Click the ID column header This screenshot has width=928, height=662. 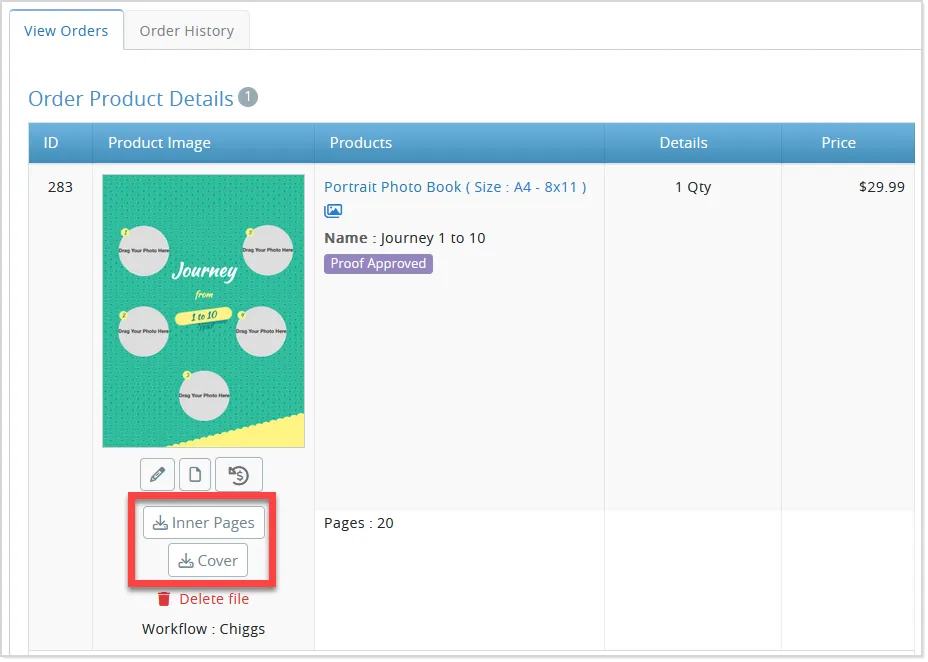(x=51, y=143)
